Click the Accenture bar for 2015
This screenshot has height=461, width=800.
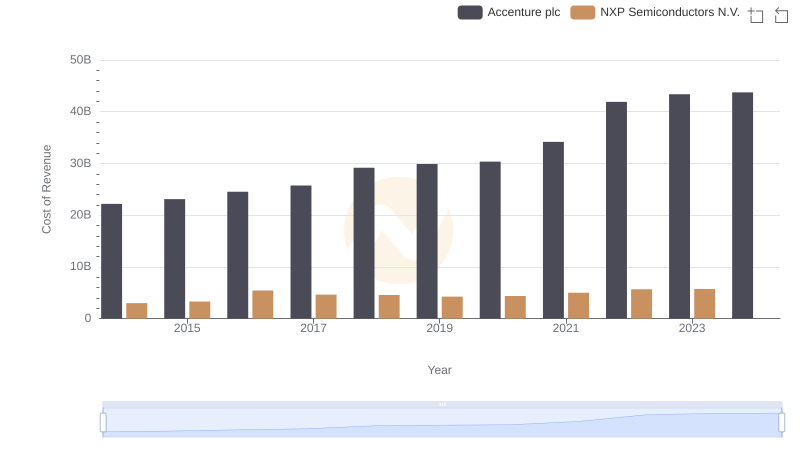[x=174, y=259]
